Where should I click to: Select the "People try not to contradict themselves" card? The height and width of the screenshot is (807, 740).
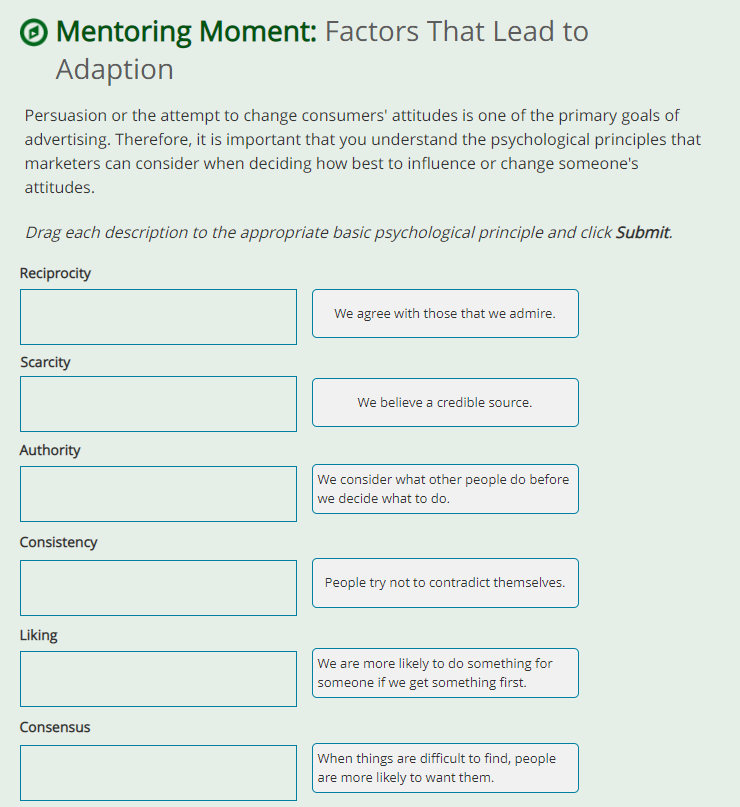pos(445,583)
